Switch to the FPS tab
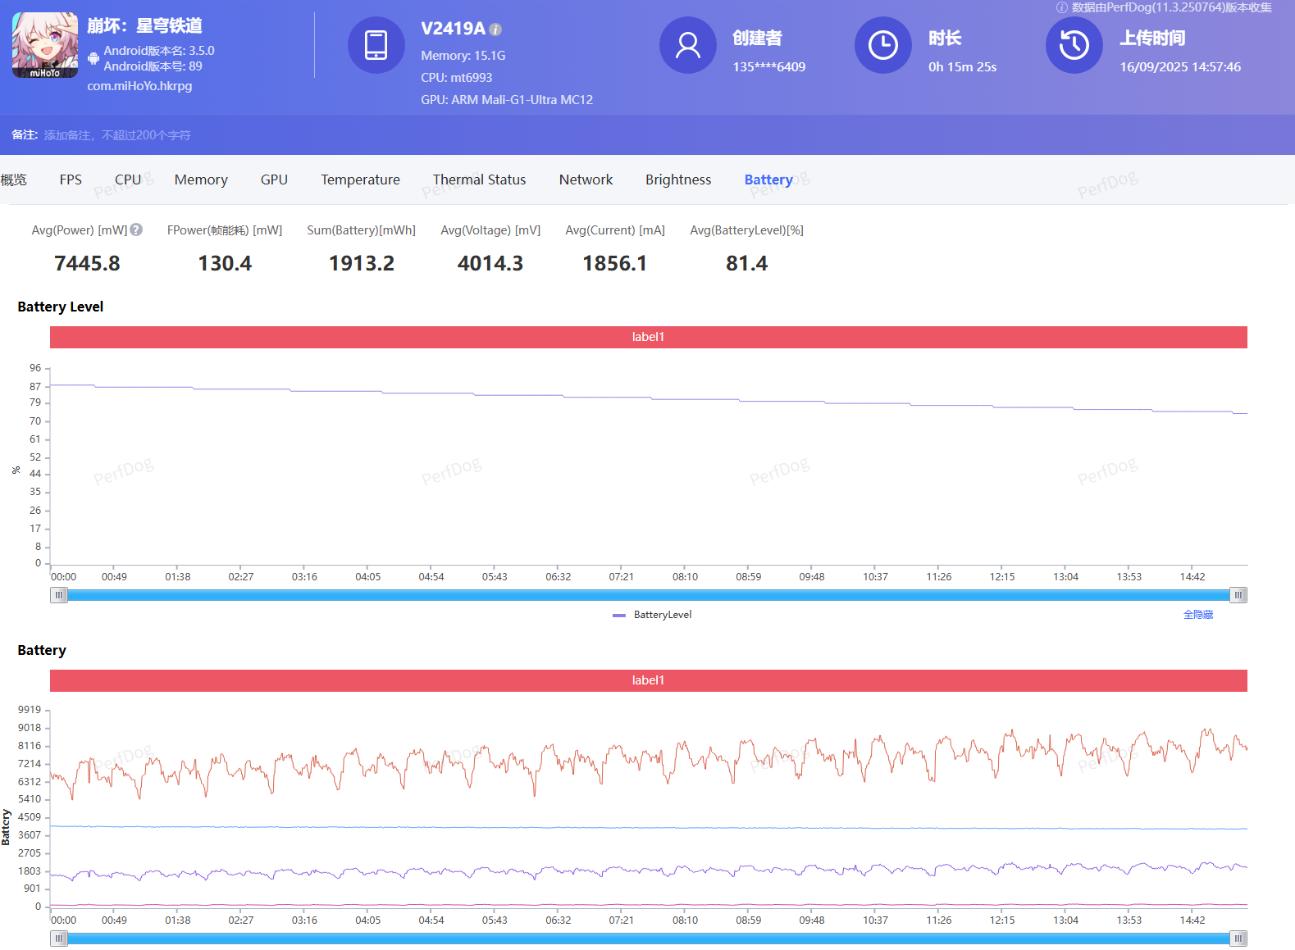 point(70,180)
